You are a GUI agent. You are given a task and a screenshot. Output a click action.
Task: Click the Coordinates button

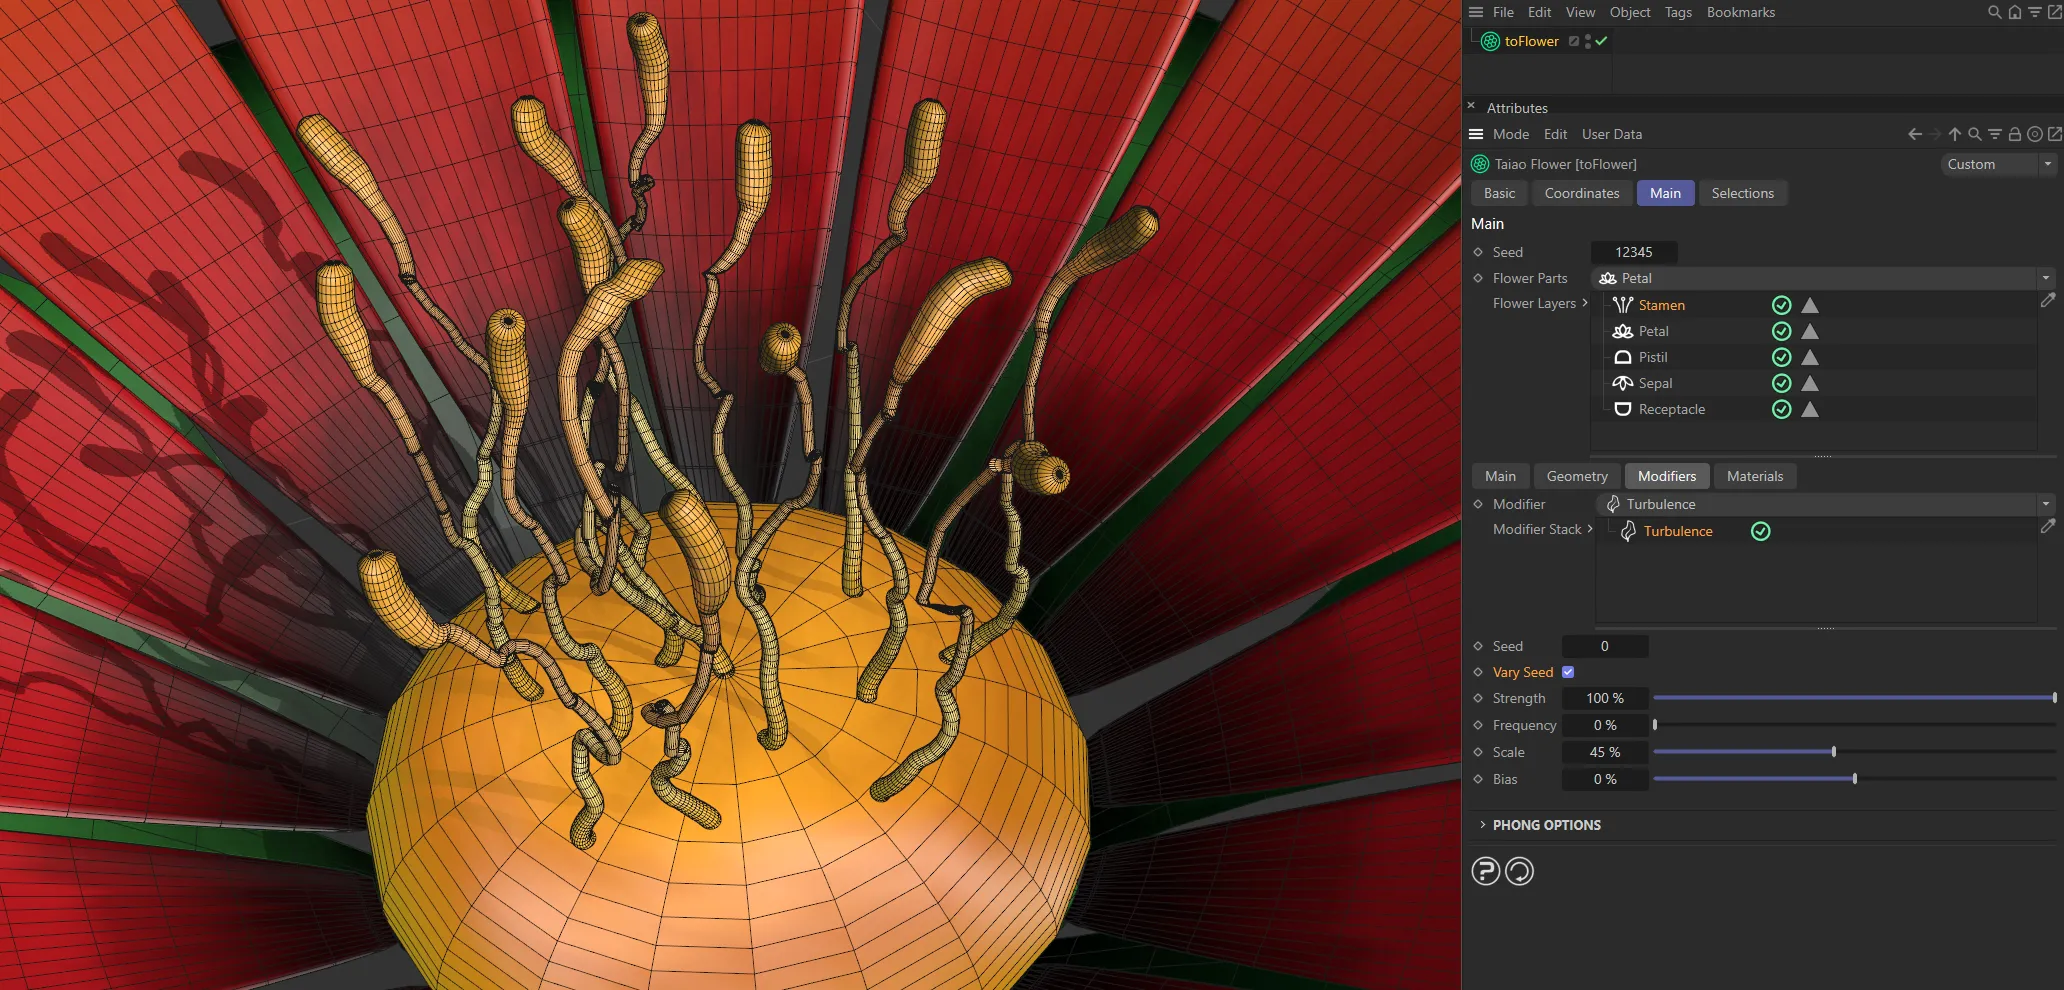1581,193
